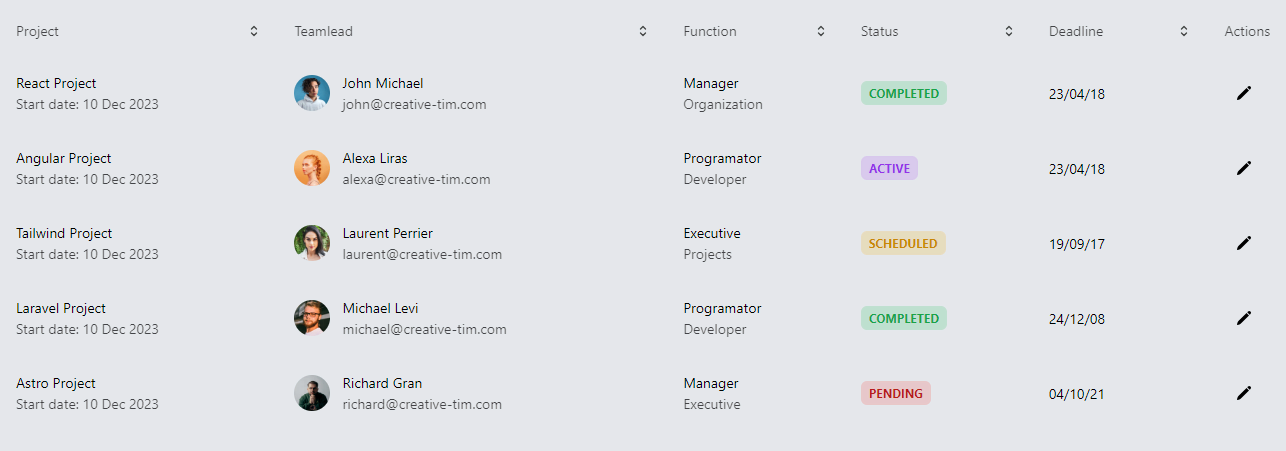Click john@creative-tim.com email
The height and width of the screenshot is (451, 1286).
point(414,104)
